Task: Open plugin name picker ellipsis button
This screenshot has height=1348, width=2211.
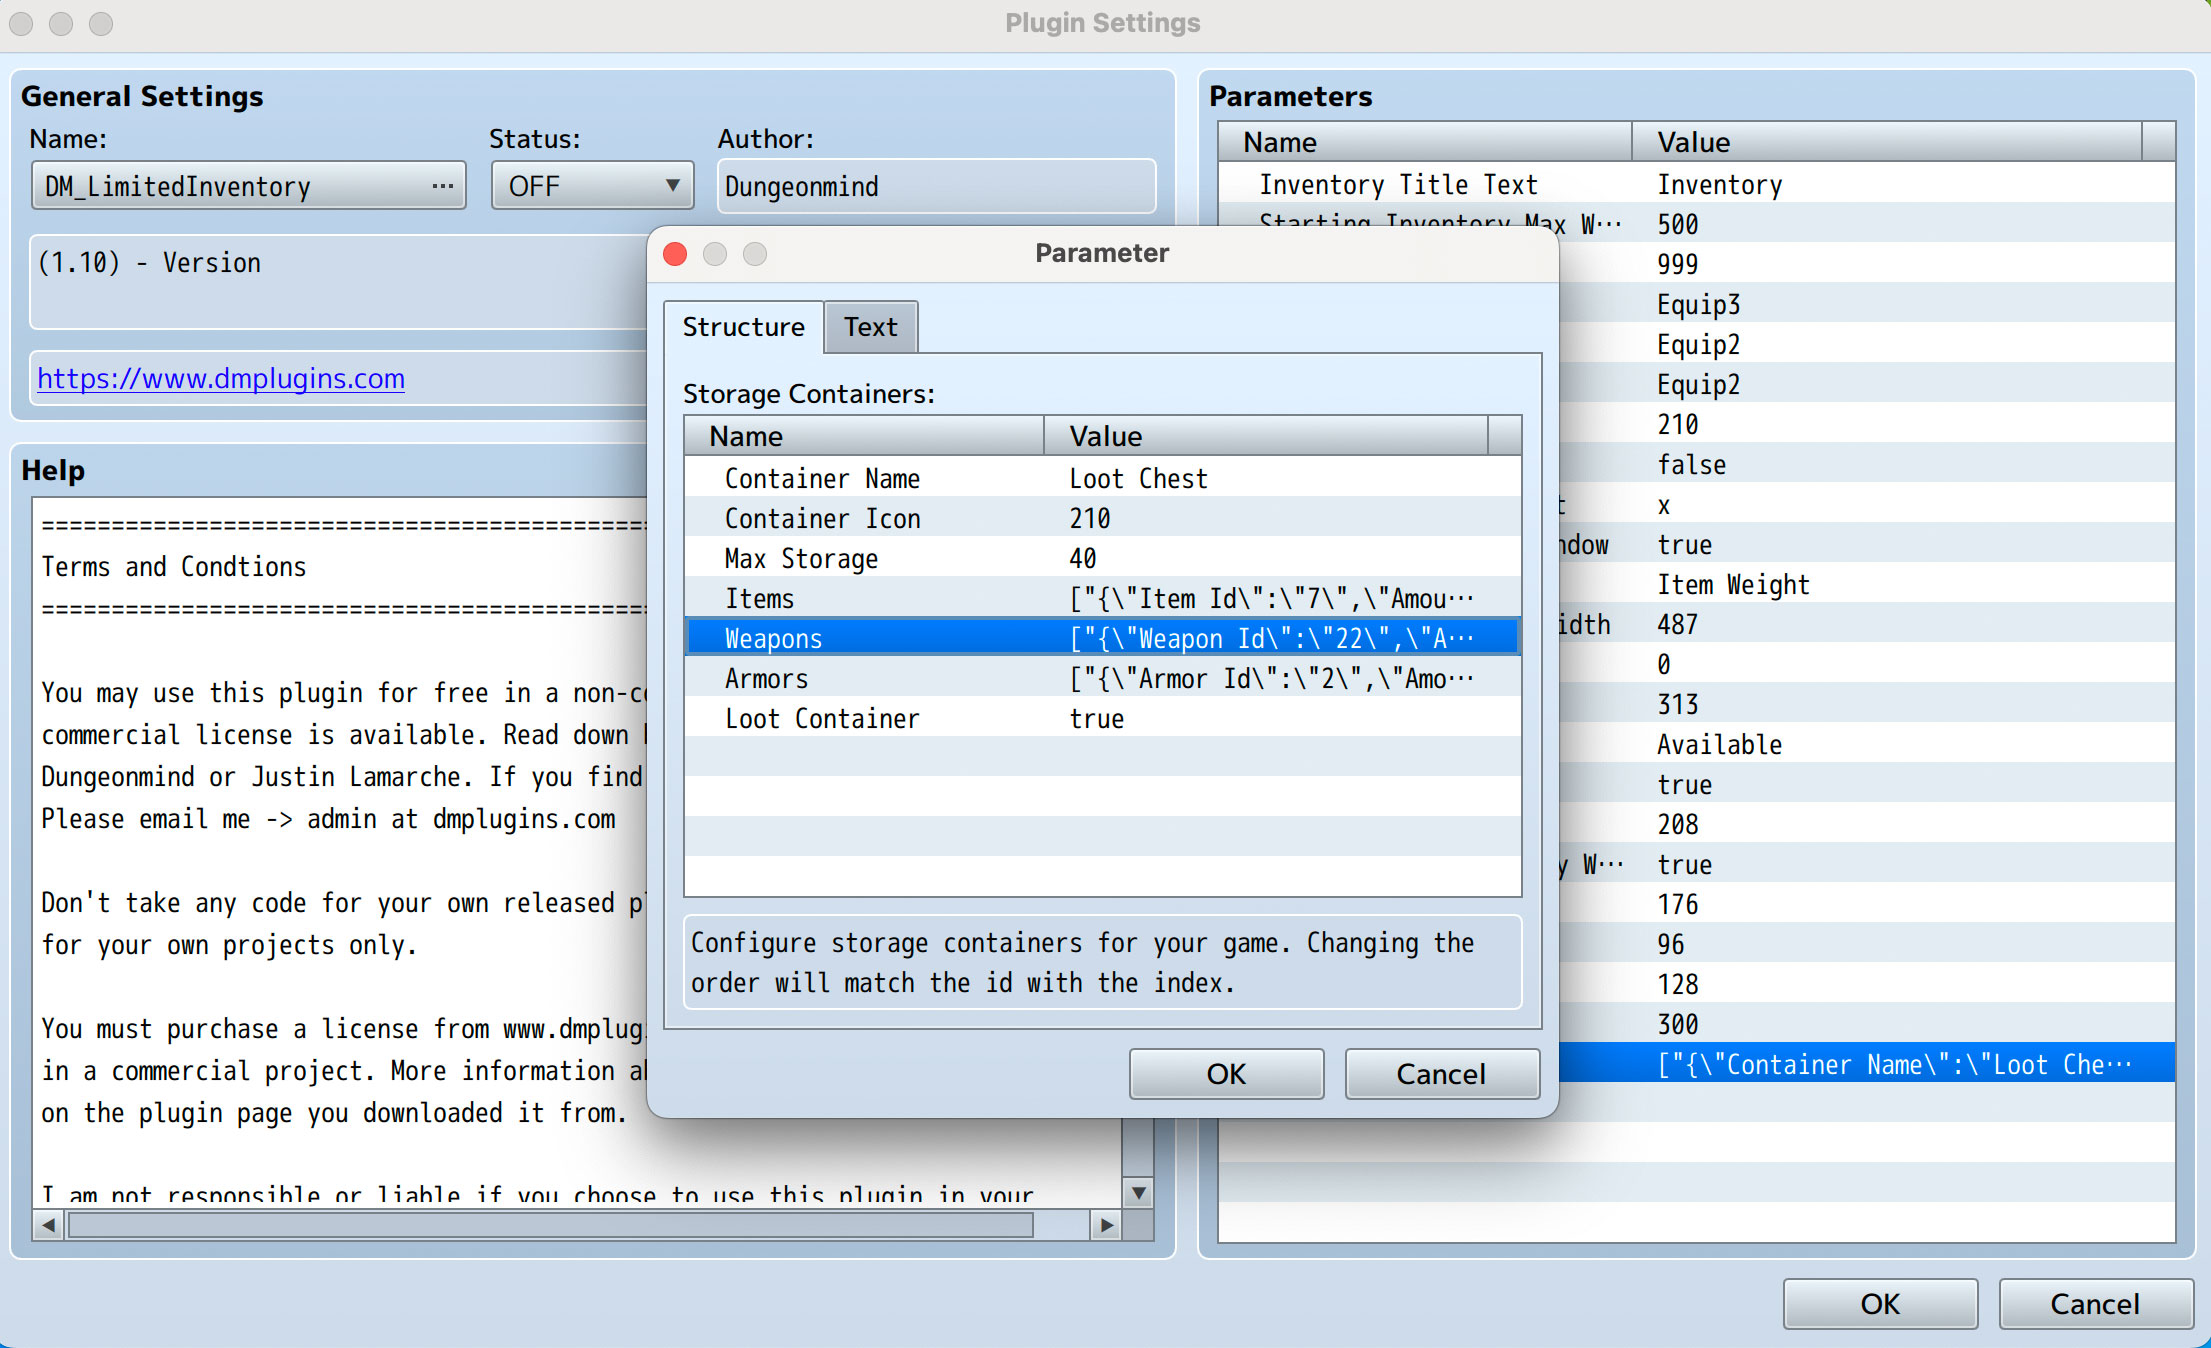Action: [442, 186]
